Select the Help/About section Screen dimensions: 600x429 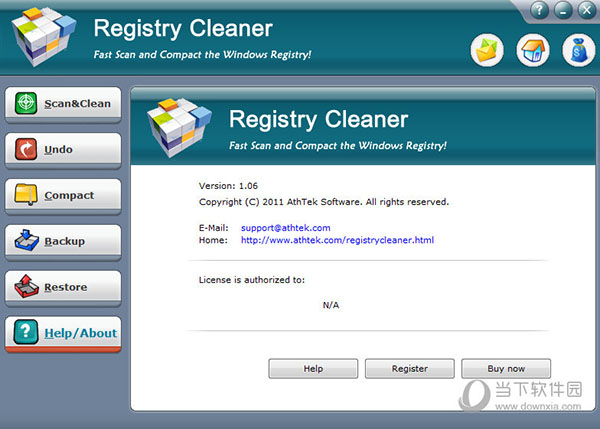[63, 334]
